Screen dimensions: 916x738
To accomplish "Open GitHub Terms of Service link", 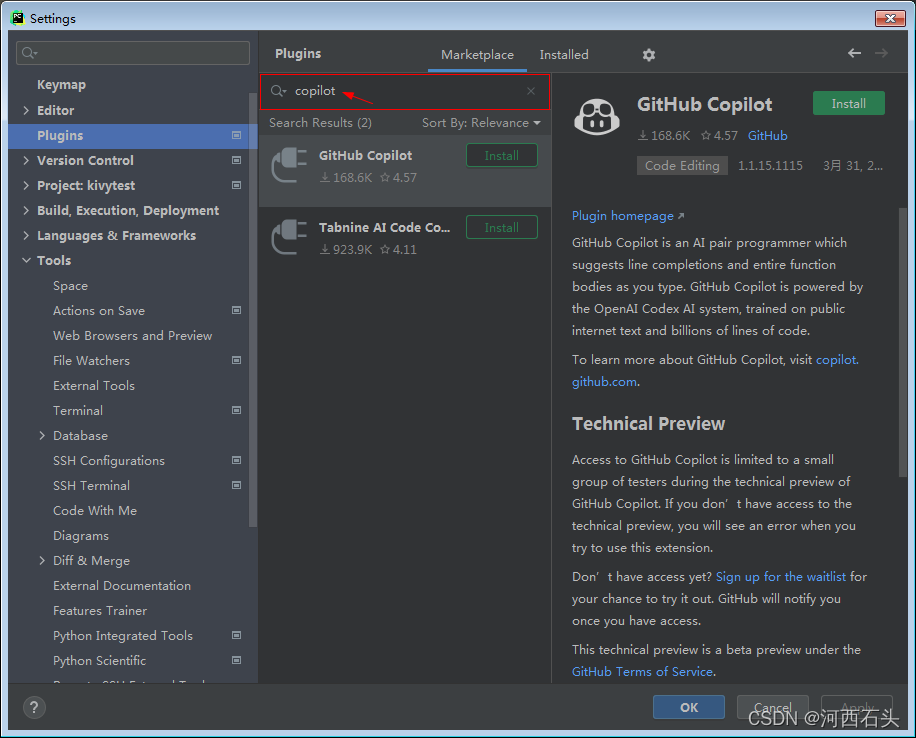I will tap(642, 672).
